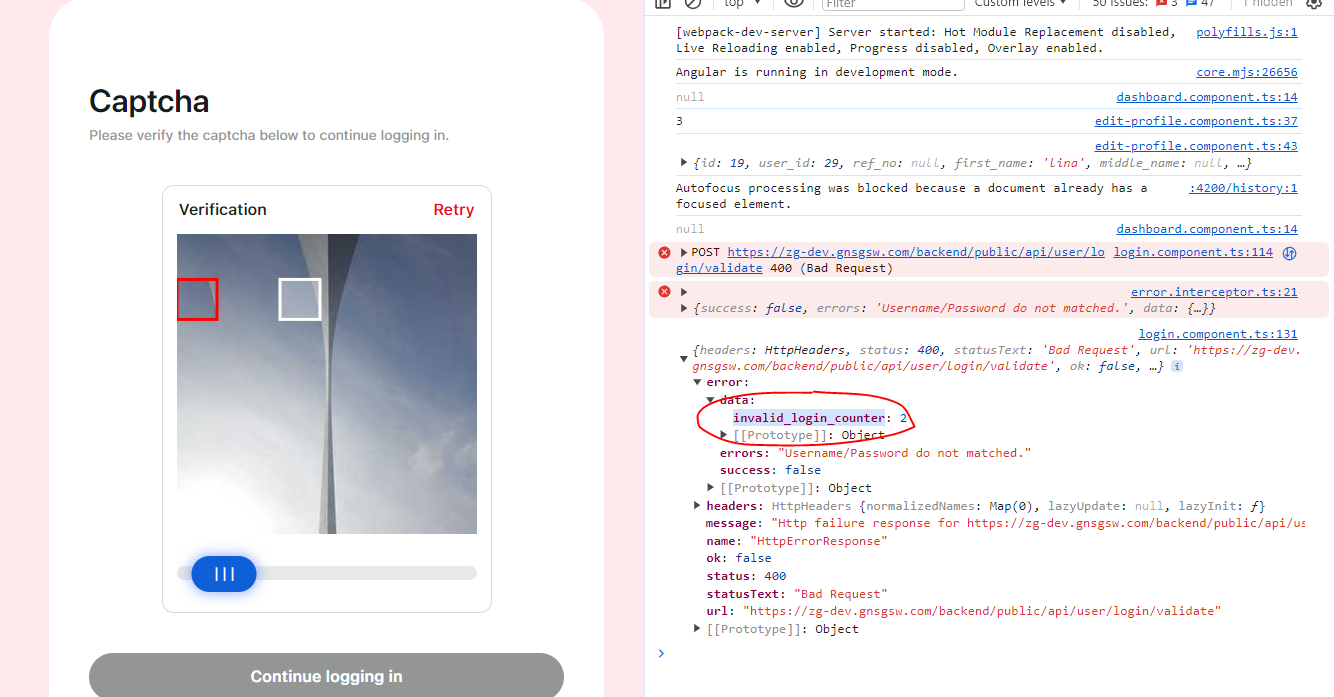Collapse the 'data:' object node

711,400
